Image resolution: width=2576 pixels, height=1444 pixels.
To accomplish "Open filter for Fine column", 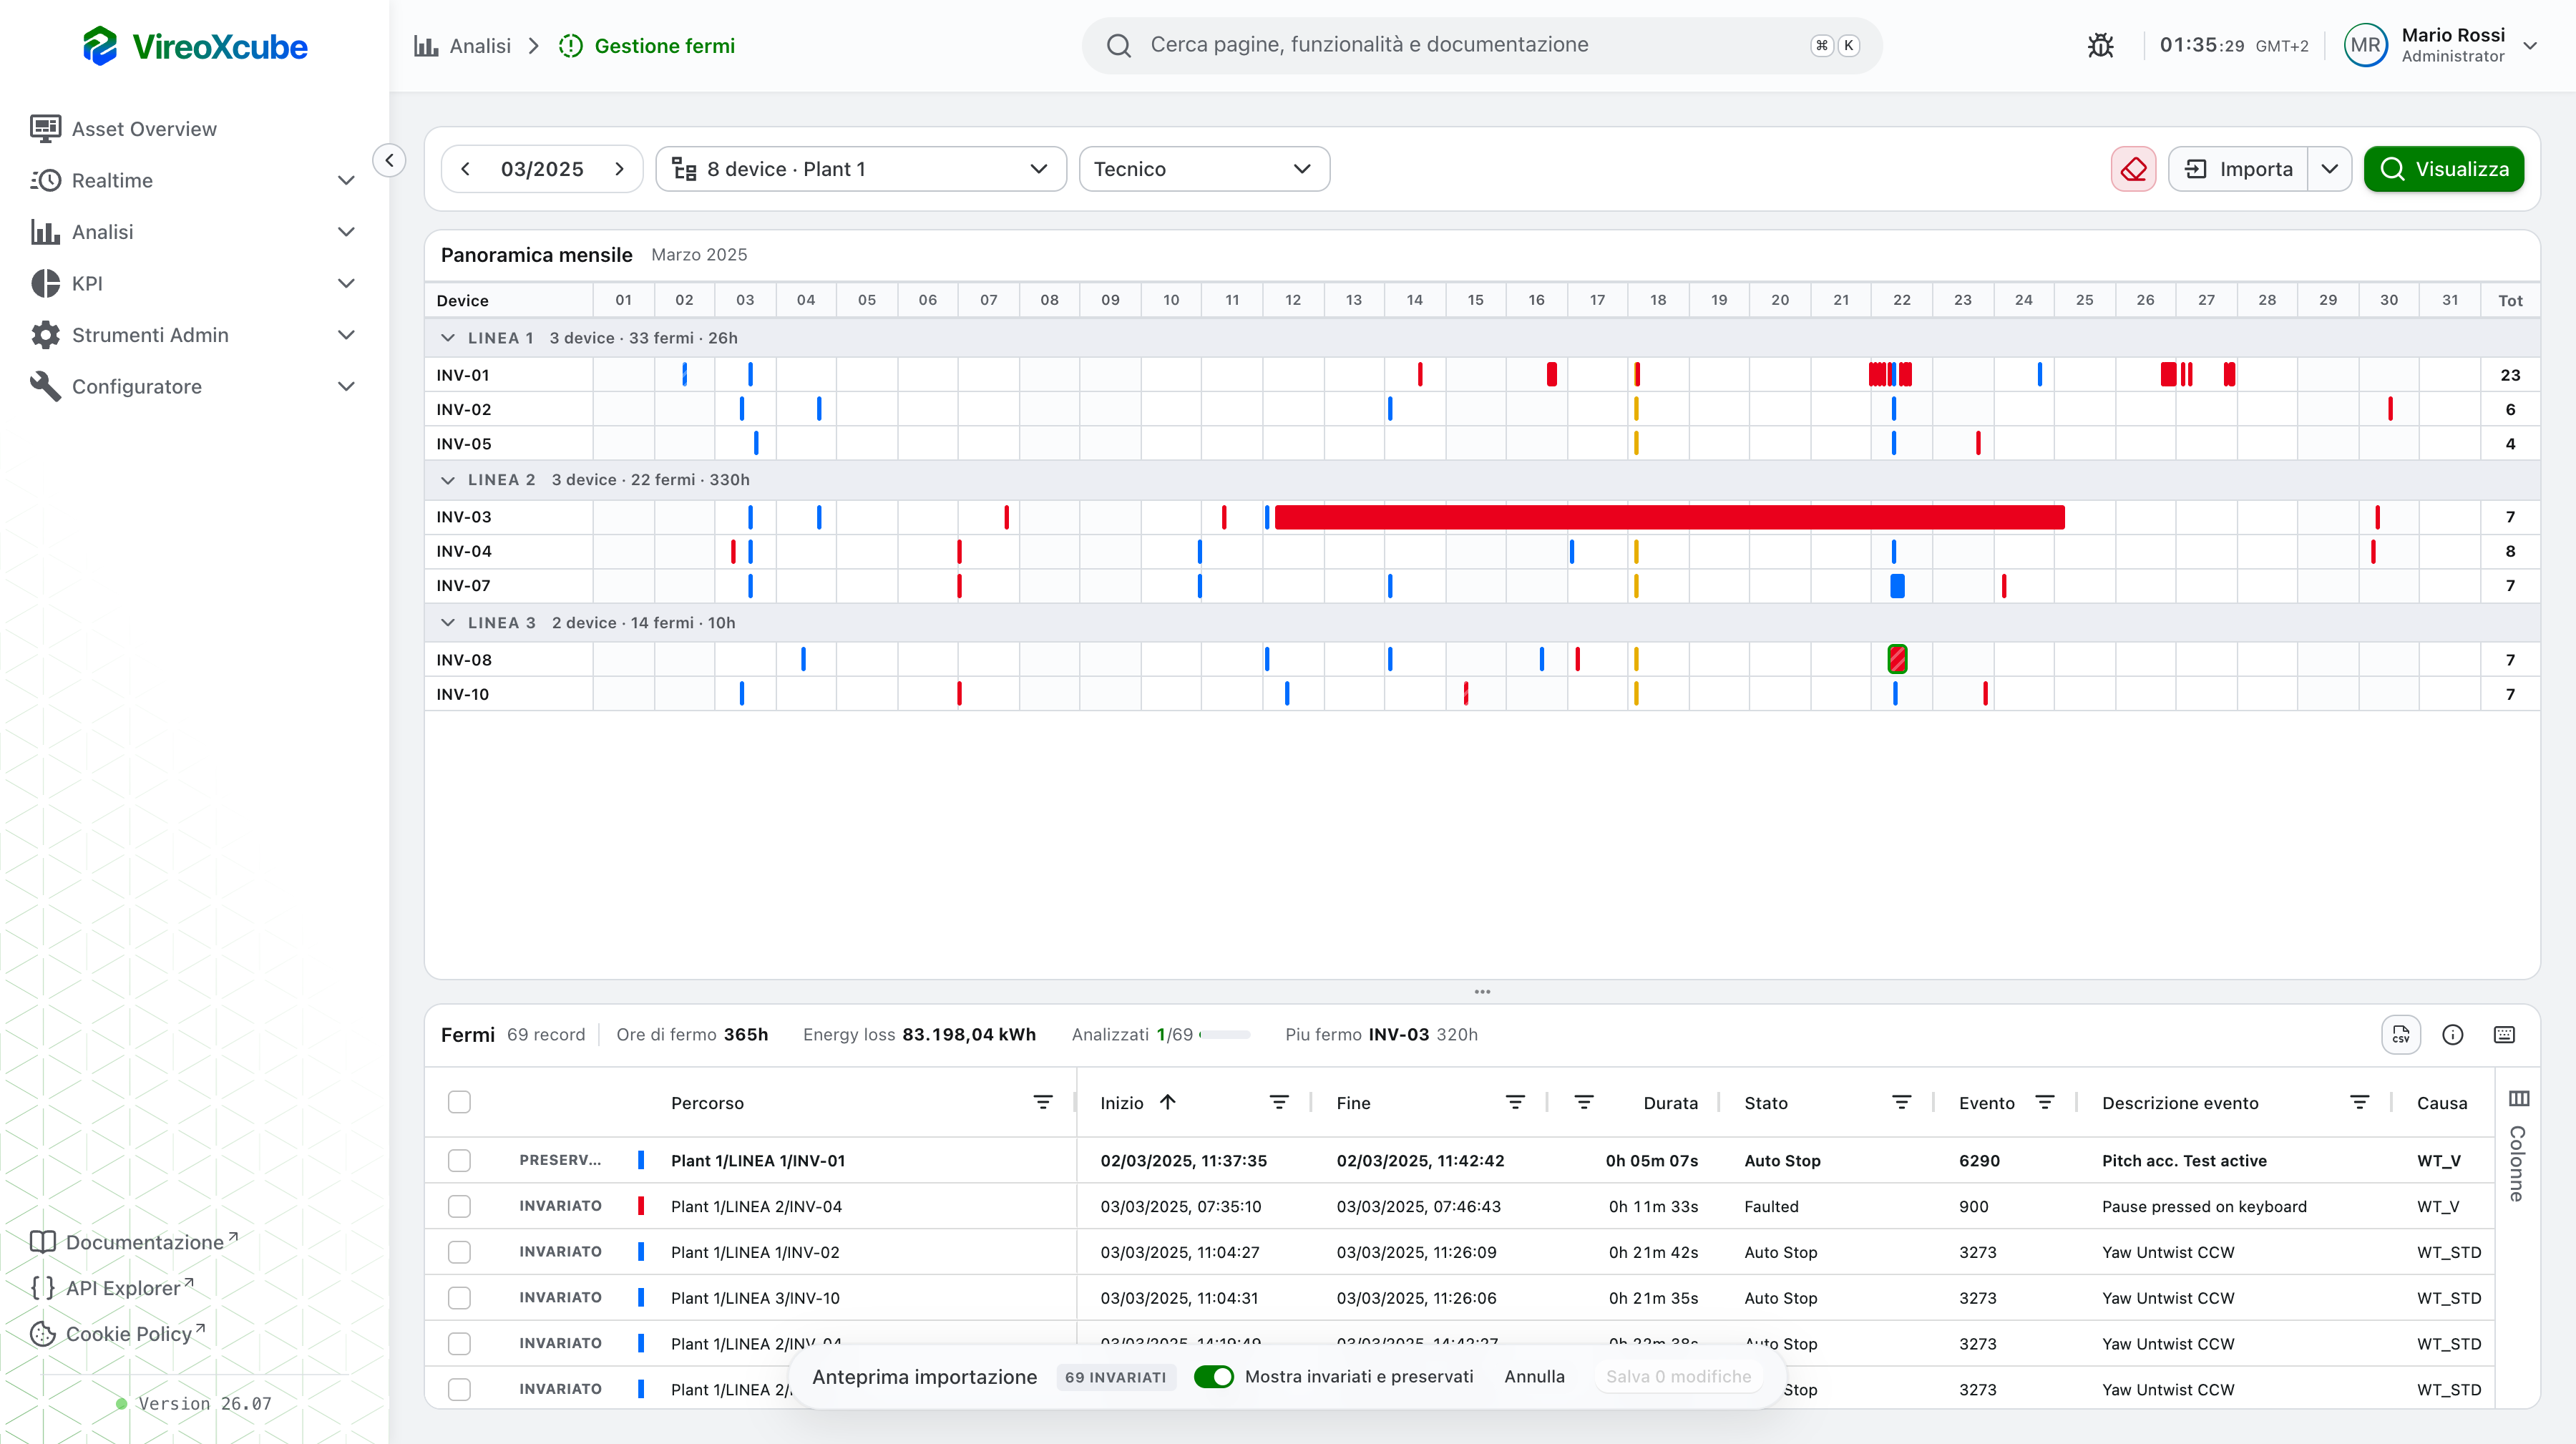I will (1516, 1102).
